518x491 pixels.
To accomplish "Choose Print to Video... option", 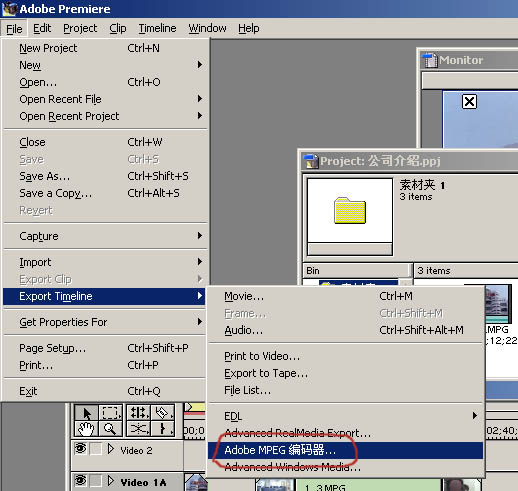I will point(345,356).
